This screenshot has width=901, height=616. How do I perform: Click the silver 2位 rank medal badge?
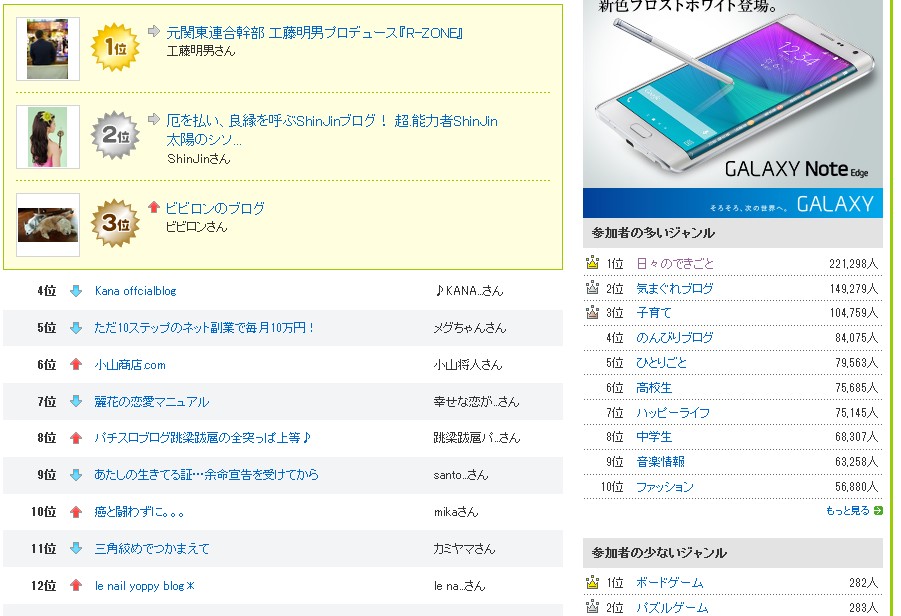pos(115,135)
